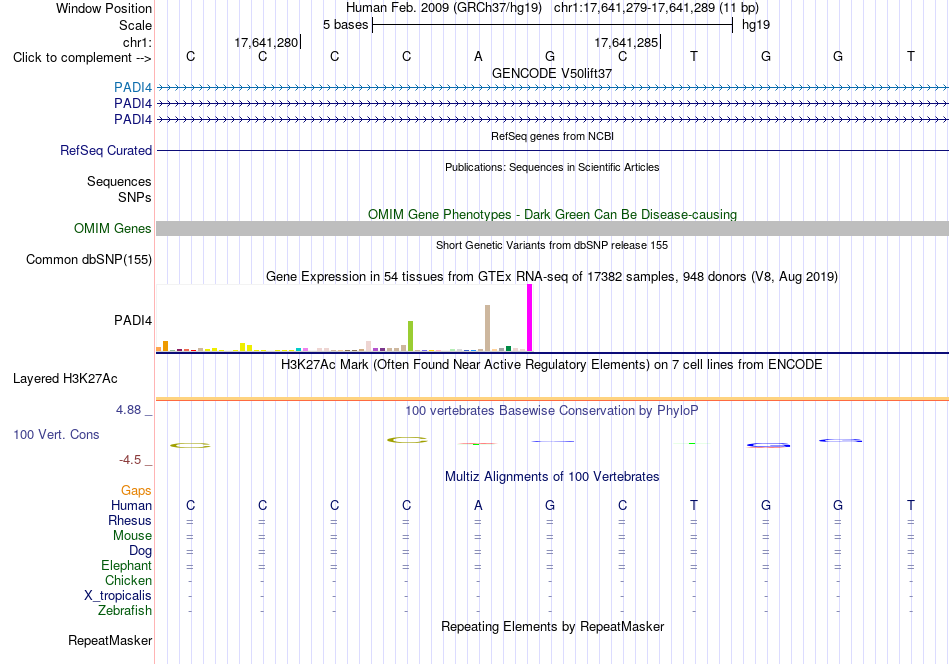Click the 'Click to complement -->' label
The height and width of the screenshot is (664, 950).
[x=82, y=58]
